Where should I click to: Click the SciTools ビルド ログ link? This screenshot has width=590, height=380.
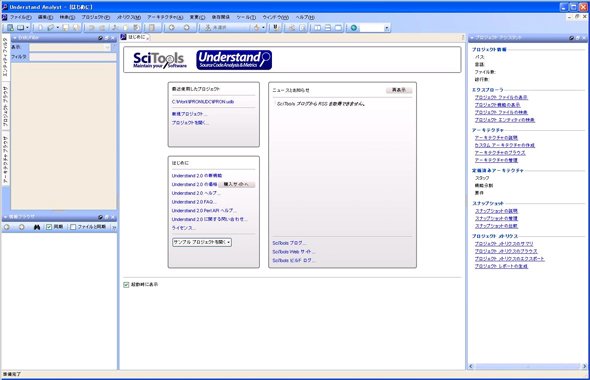[x=294, y=260]
